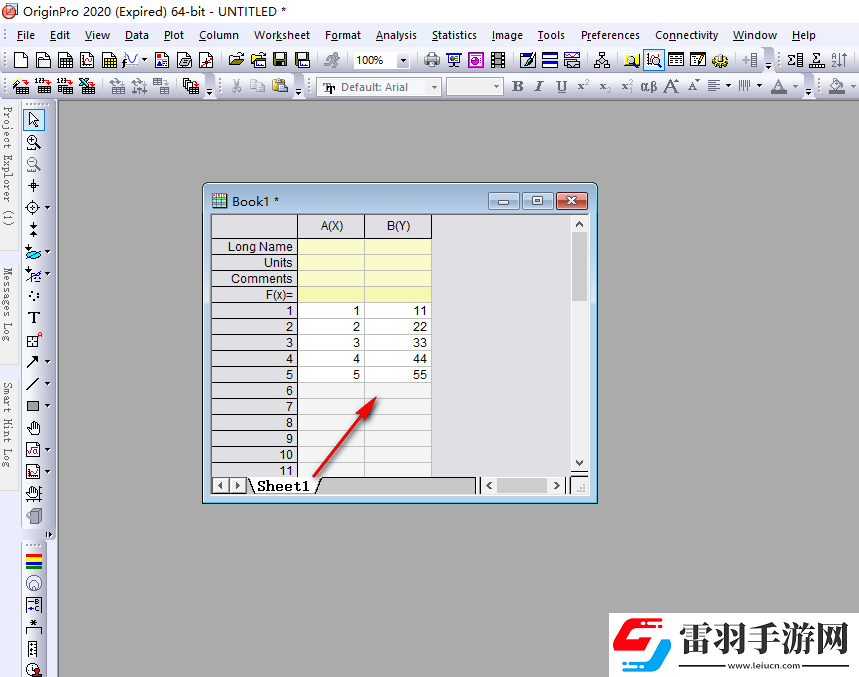
Task: Select the Zoom In tool
Action: [x=33, y=142]
